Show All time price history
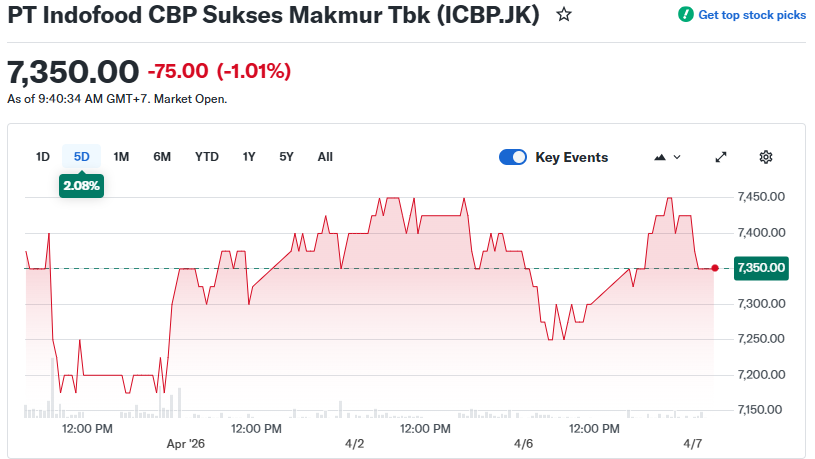This screenshot has height=459, width=815. pyautogui.click(x=325, y=157)
